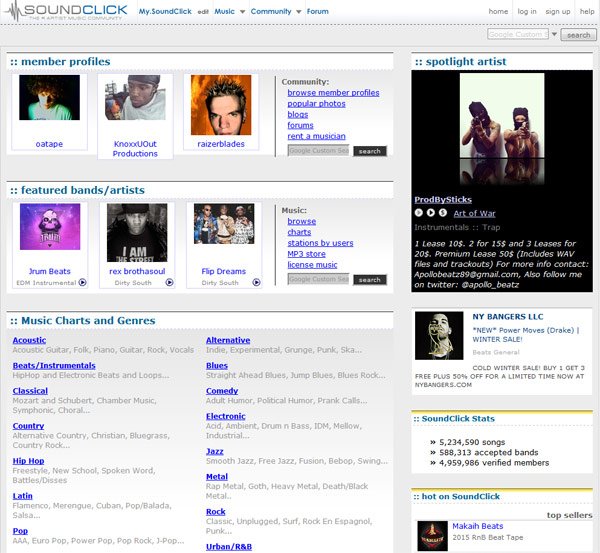Open MP3 store link

pos(307,254)
